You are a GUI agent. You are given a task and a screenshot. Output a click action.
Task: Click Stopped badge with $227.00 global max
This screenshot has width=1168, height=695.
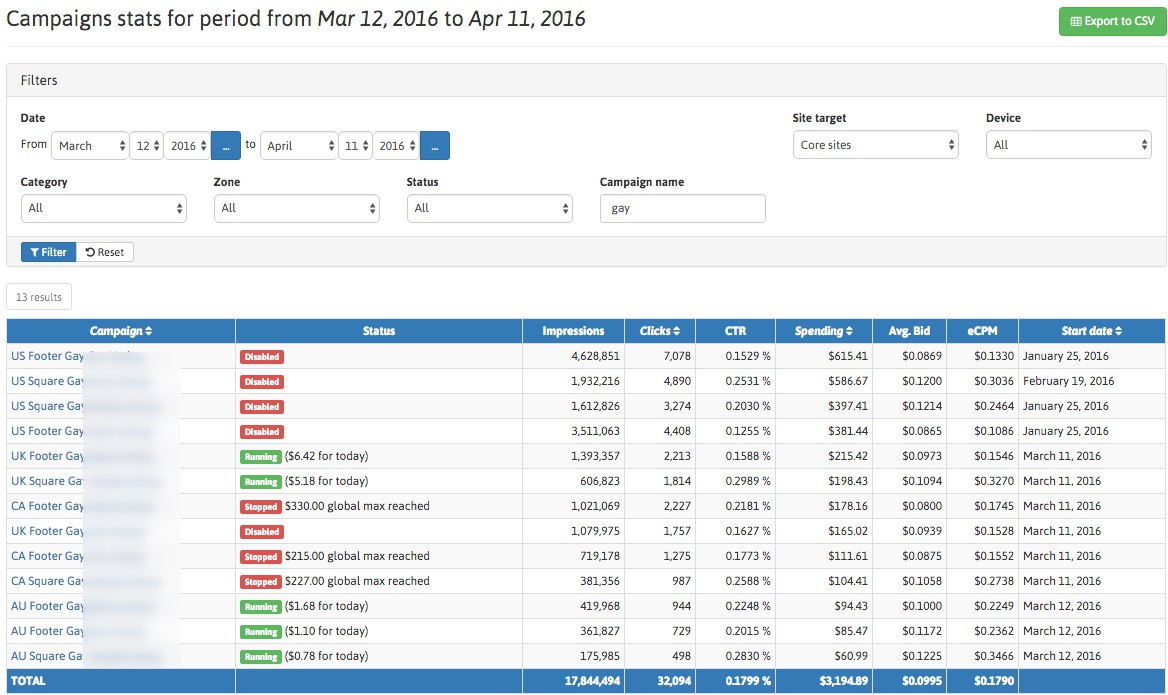[x=261, y=582]
